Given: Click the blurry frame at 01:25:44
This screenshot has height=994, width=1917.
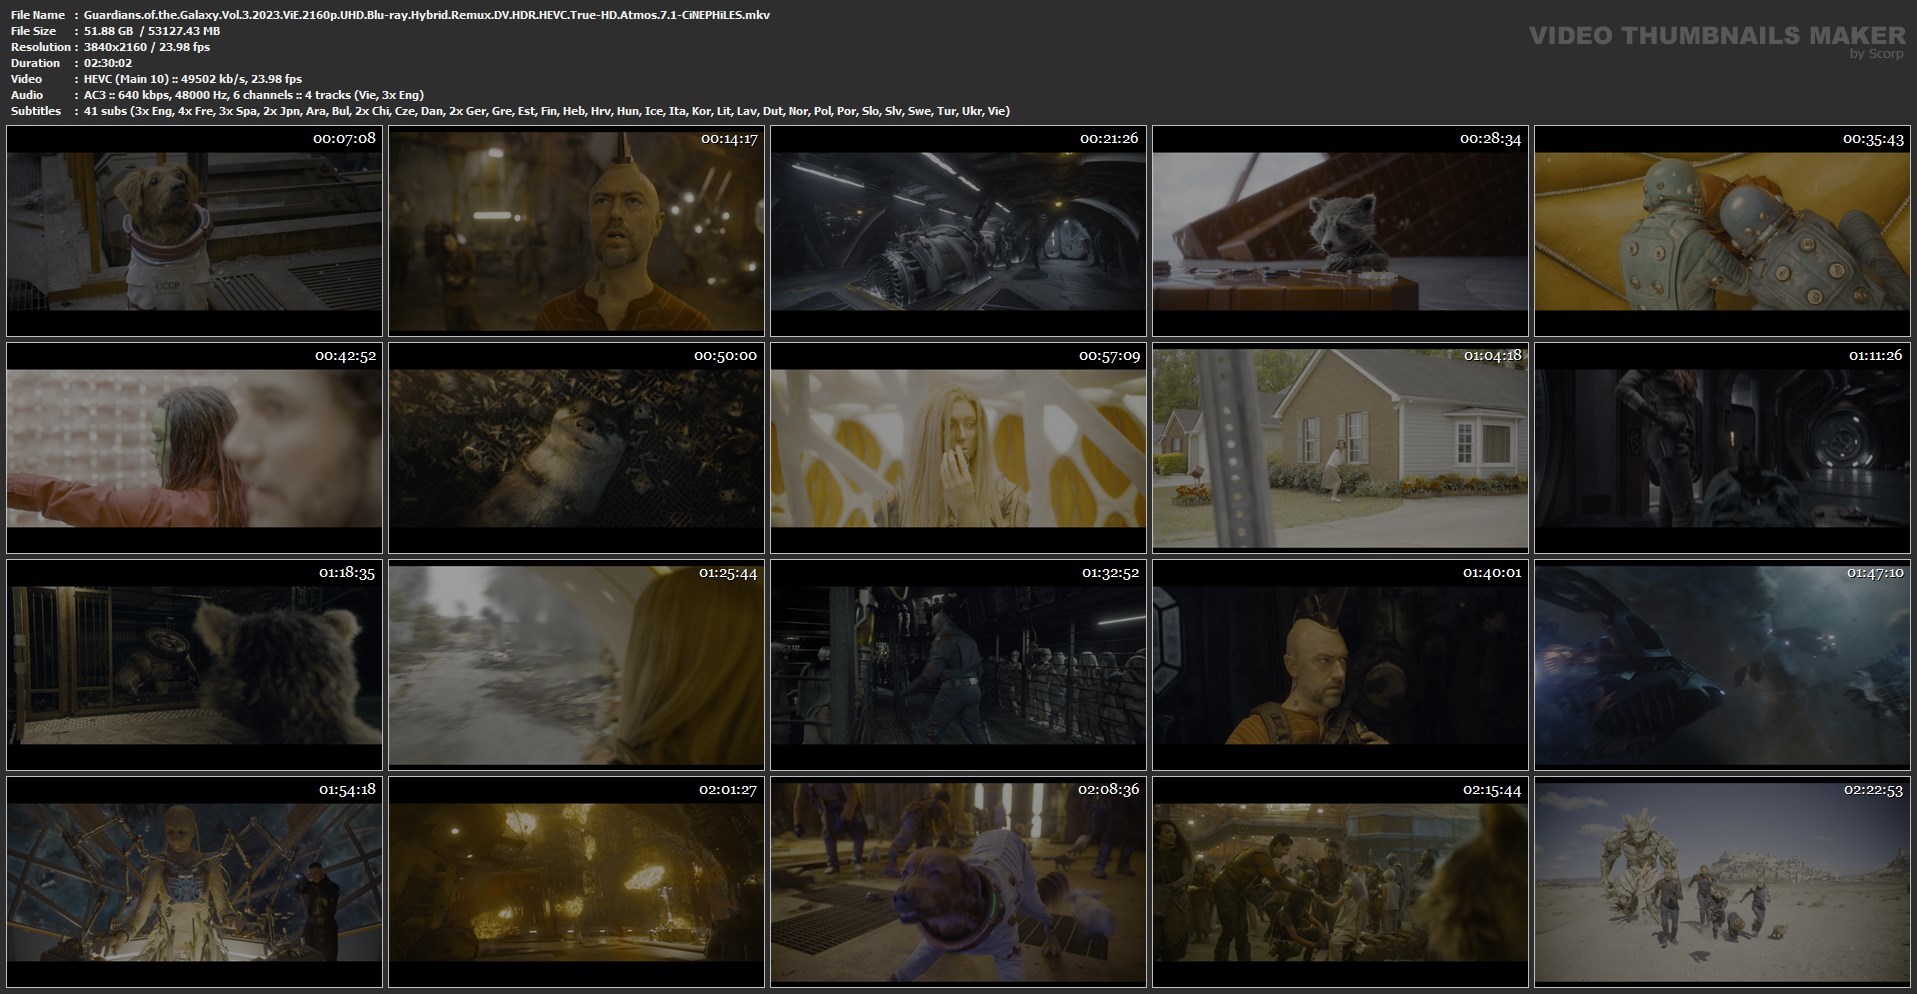Looking at the screenshot, I should pos(576,665).
